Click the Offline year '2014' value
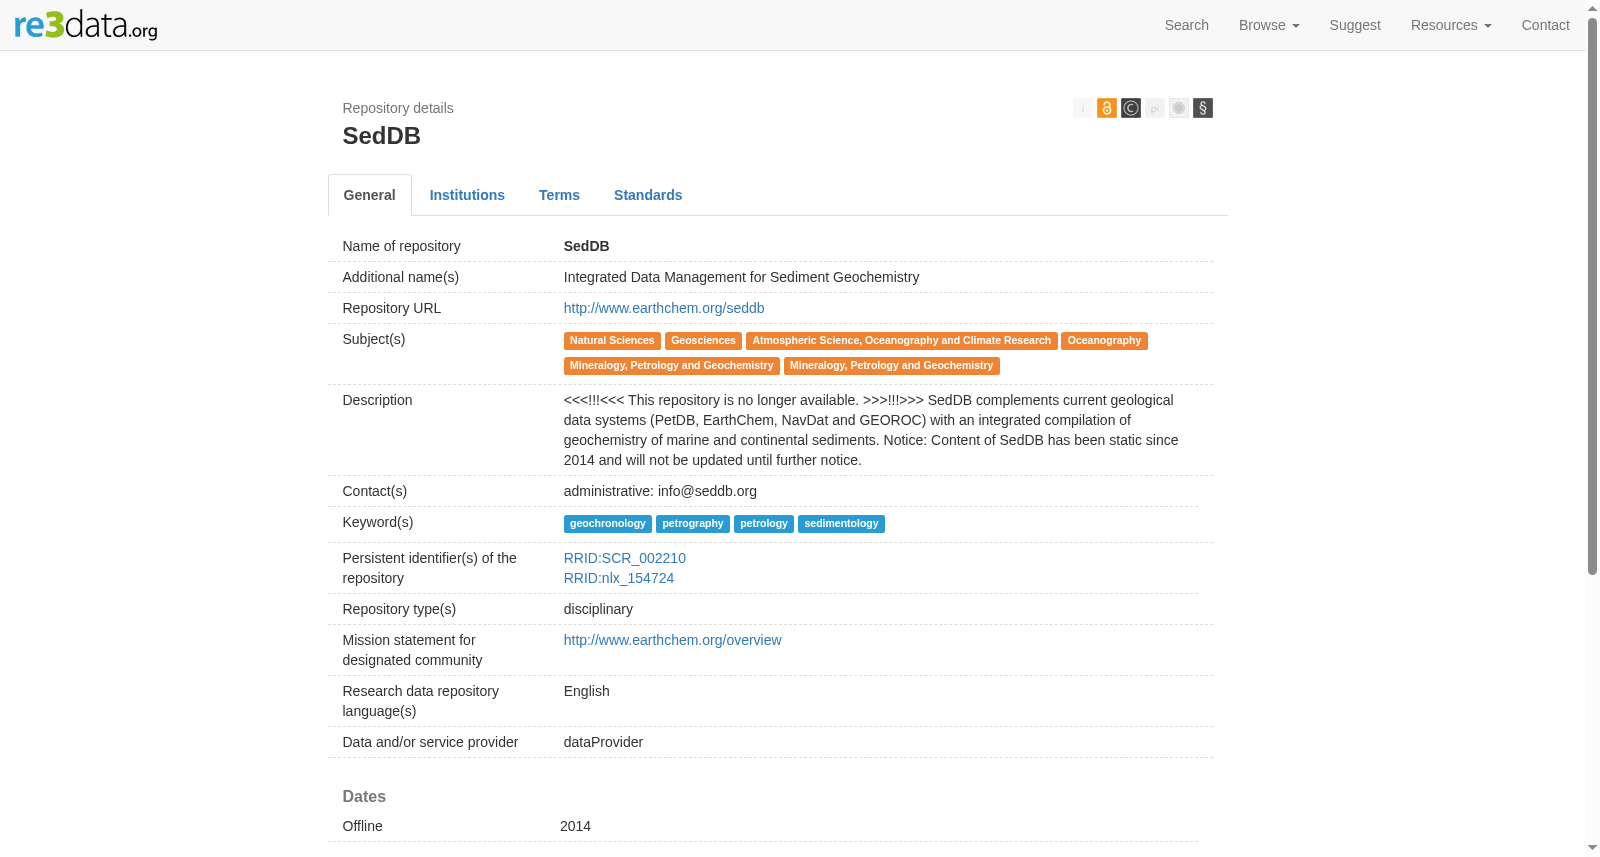 tap(575, 826)
